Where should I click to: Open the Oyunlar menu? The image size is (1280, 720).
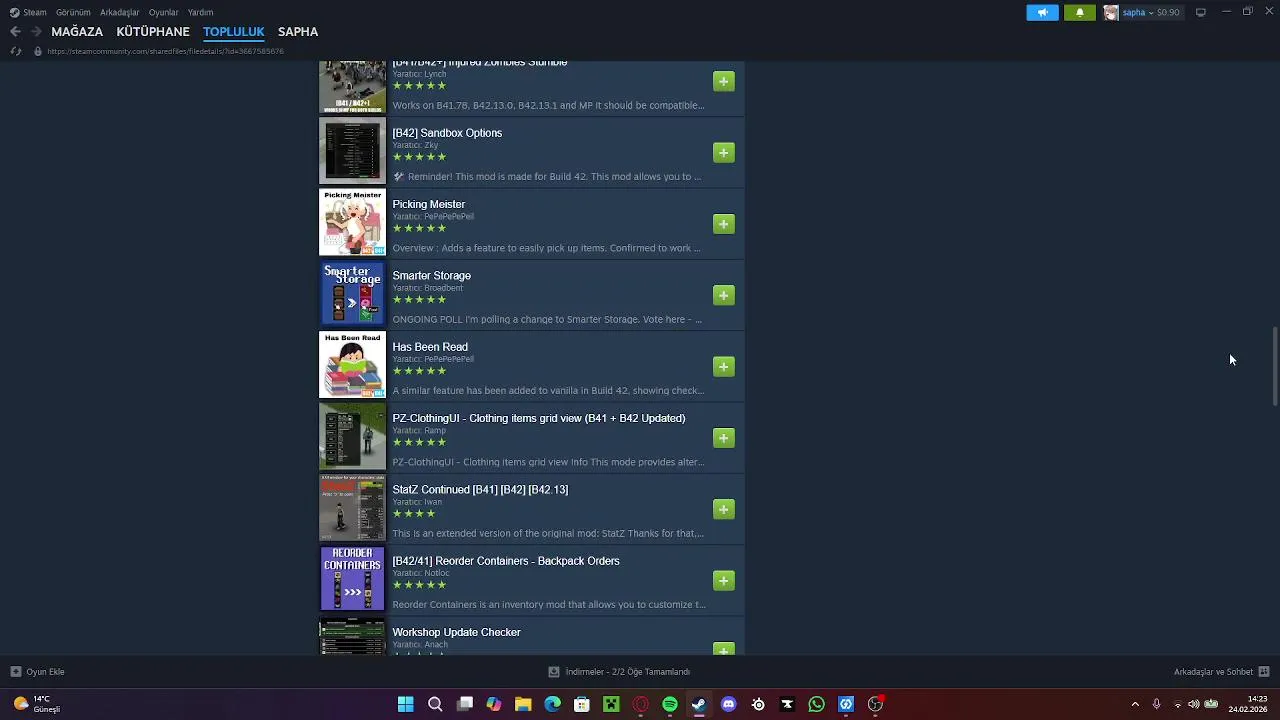click(164, 12)
